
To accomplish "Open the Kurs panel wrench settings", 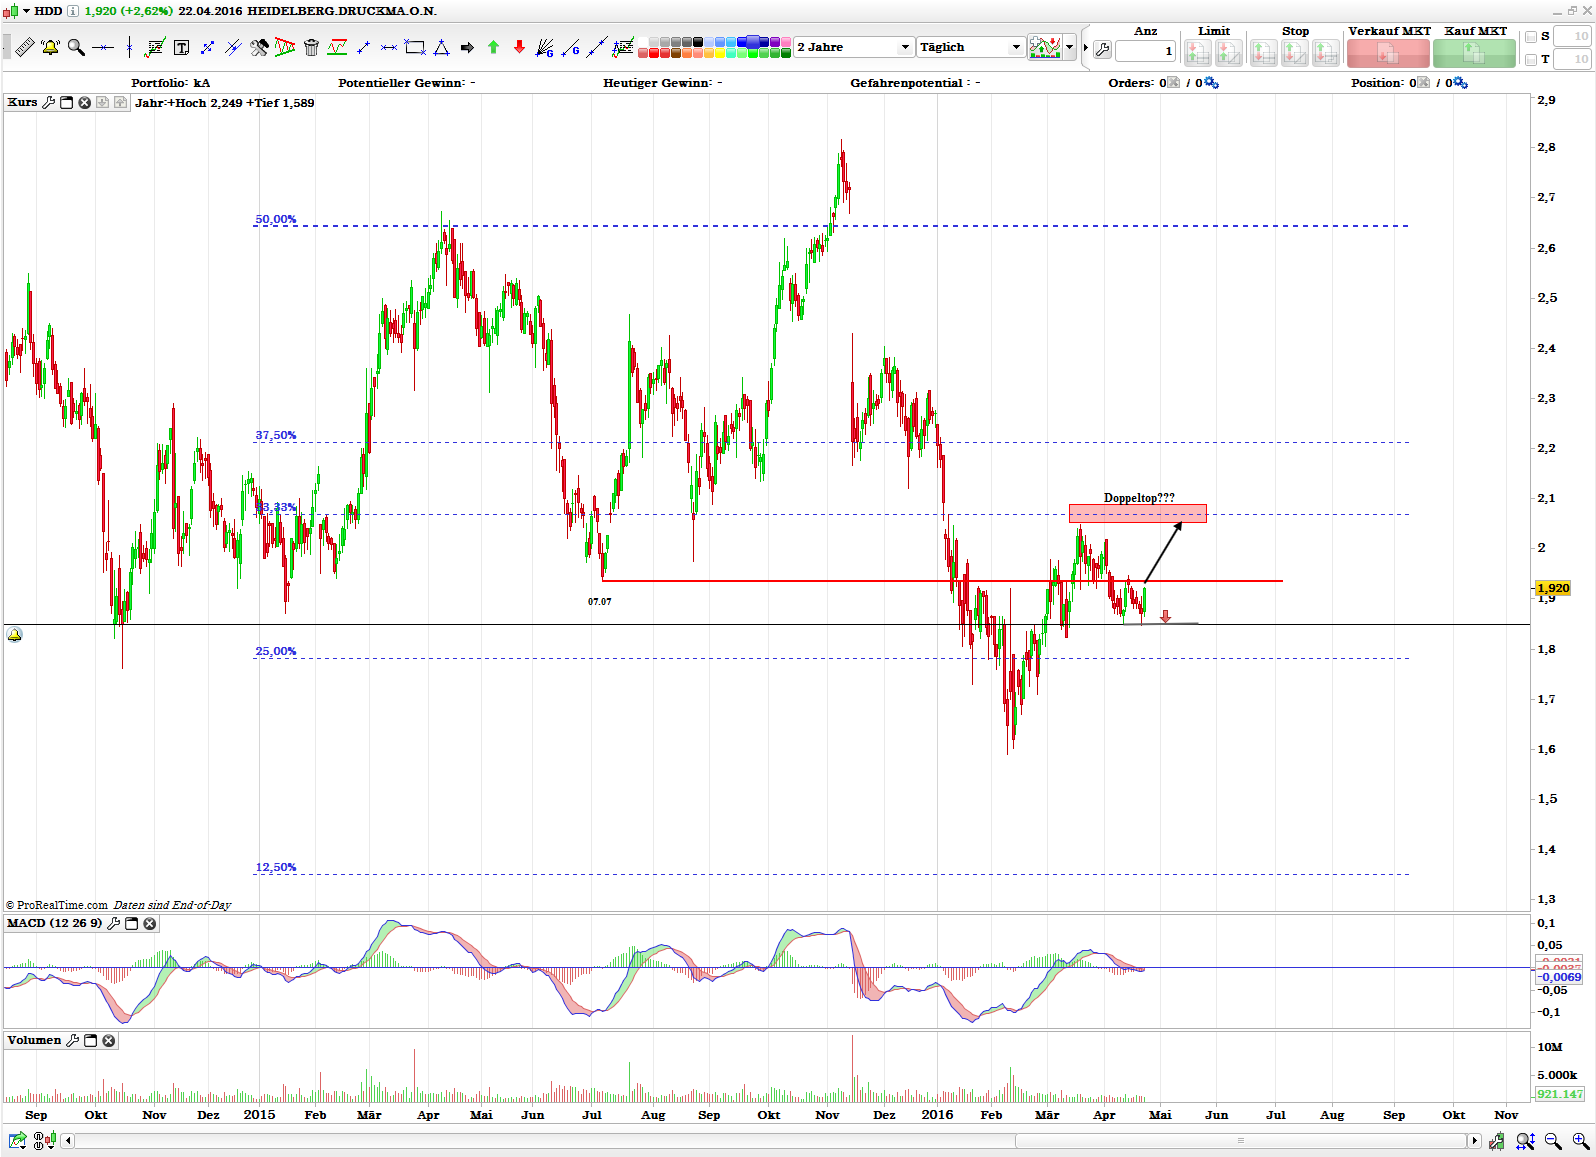I will click(48, 102).
